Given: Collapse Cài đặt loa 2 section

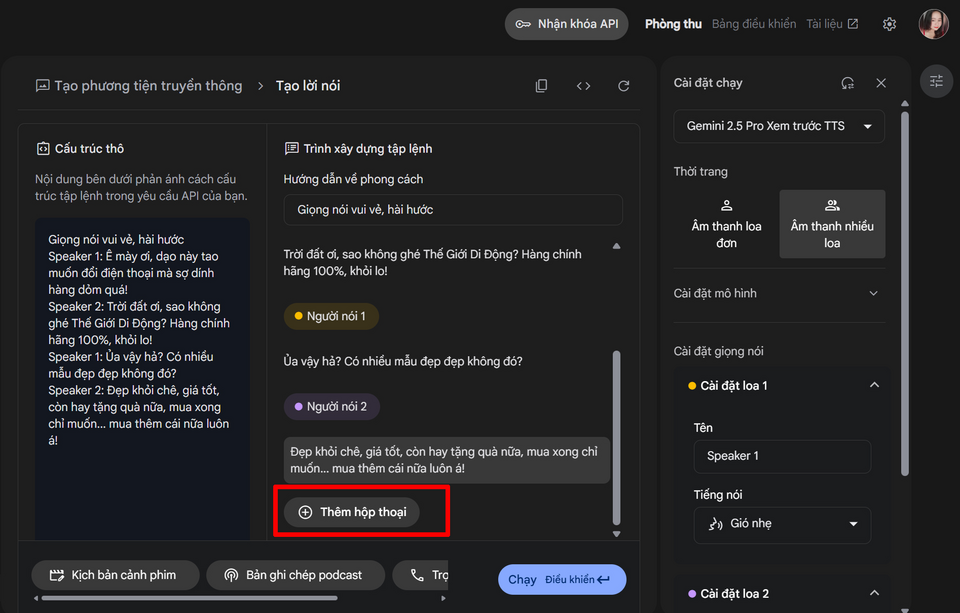Looking at the screenshot, I should [x=874, y=593].
